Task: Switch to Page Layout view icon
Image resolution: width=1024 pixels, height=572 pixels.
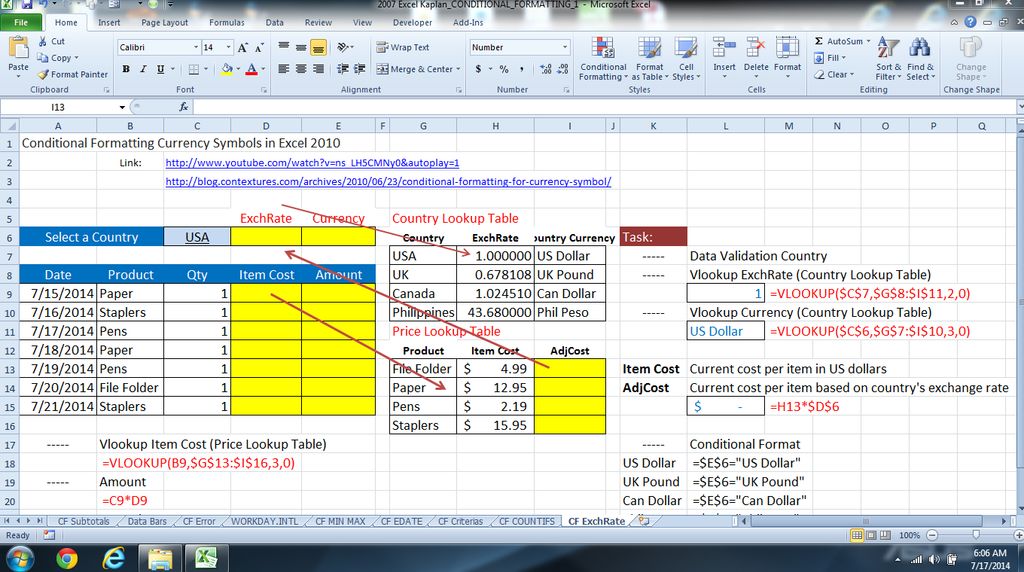Action: (871, 535)
